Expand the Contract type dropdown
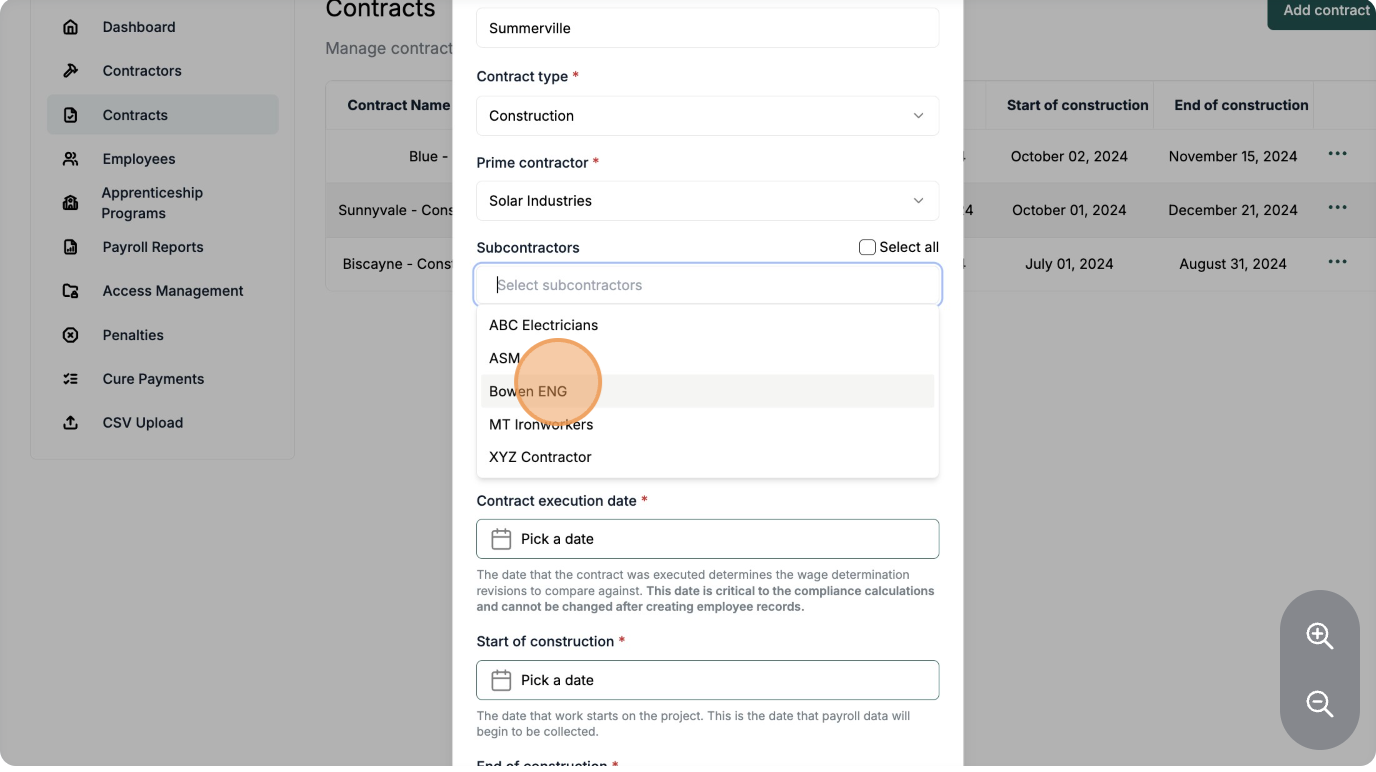 tap(707, 116)
